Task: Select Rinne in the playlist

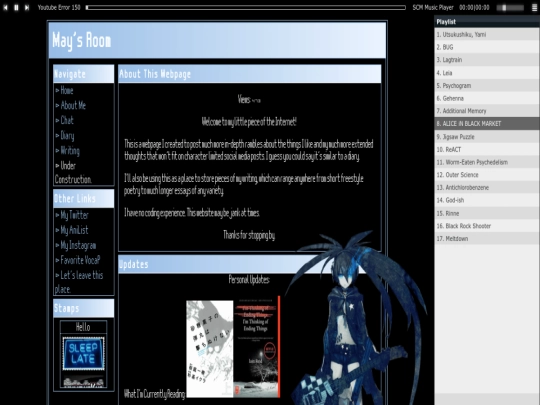Action: pyautogui.click(x=487, y=213)
